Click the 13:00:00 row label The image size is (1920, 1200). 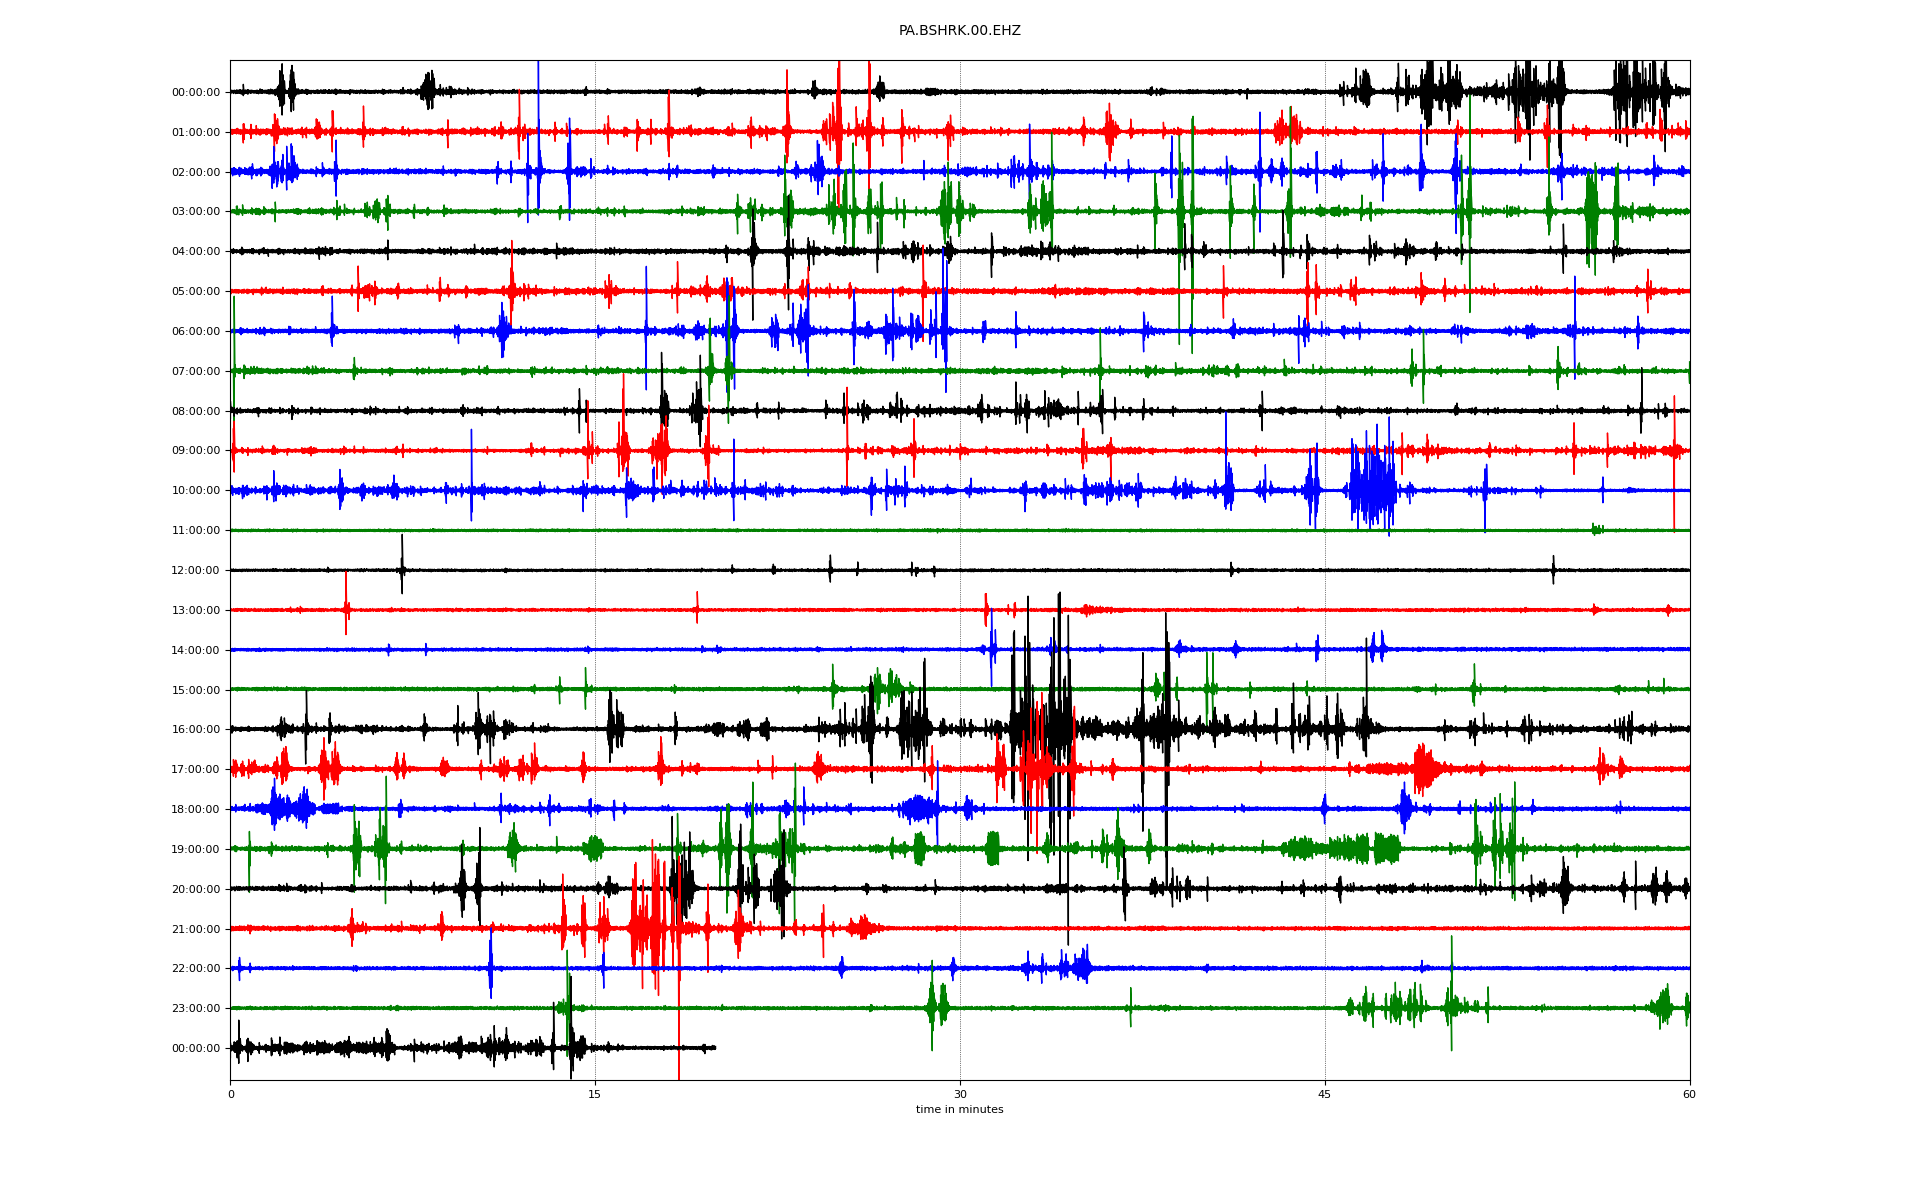coord(196,610)
